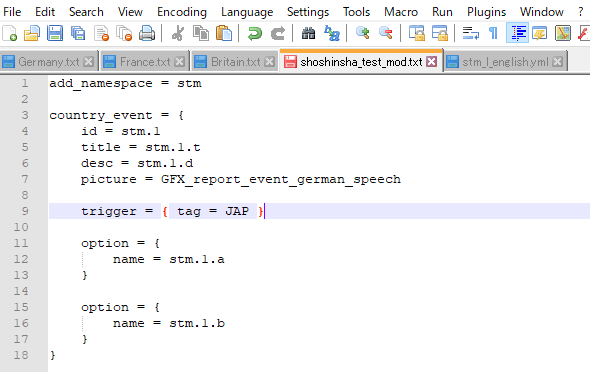This screenshot has width=590, height=372.
Task: Open the Encoding menu
Action: click(x=182, y=12)
